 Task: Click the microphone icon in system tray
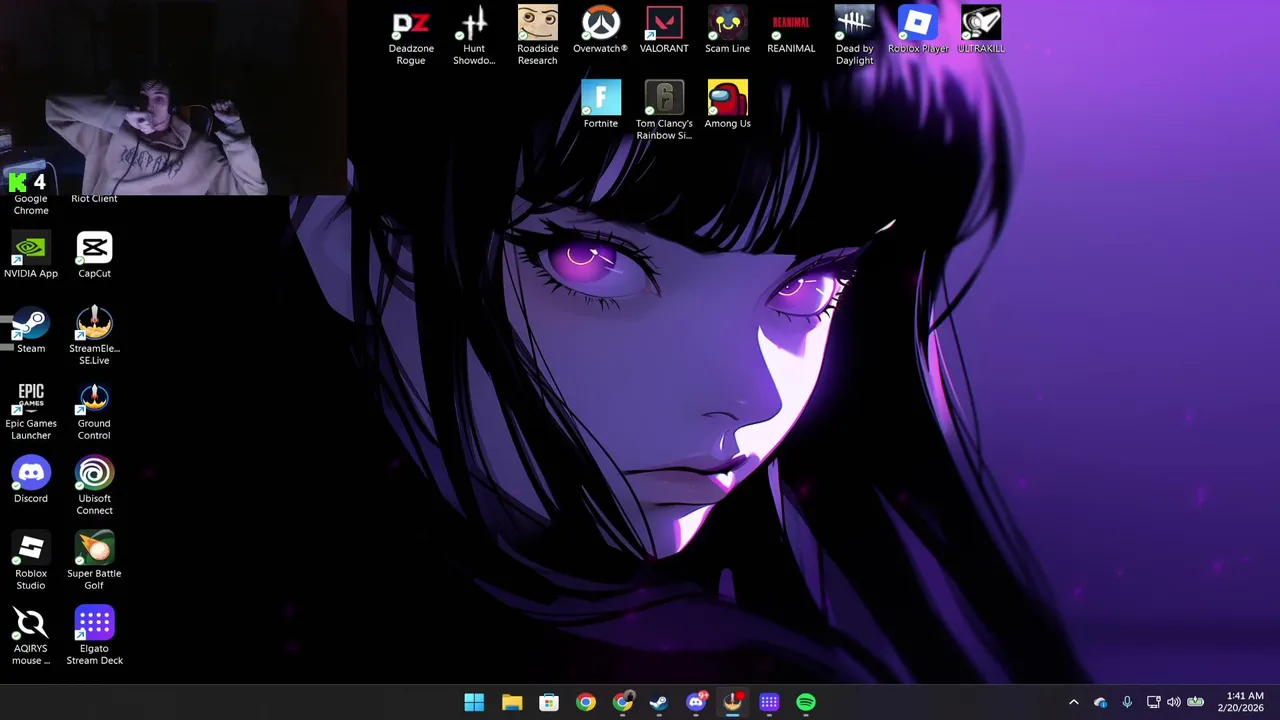[x=1127, y=702]
